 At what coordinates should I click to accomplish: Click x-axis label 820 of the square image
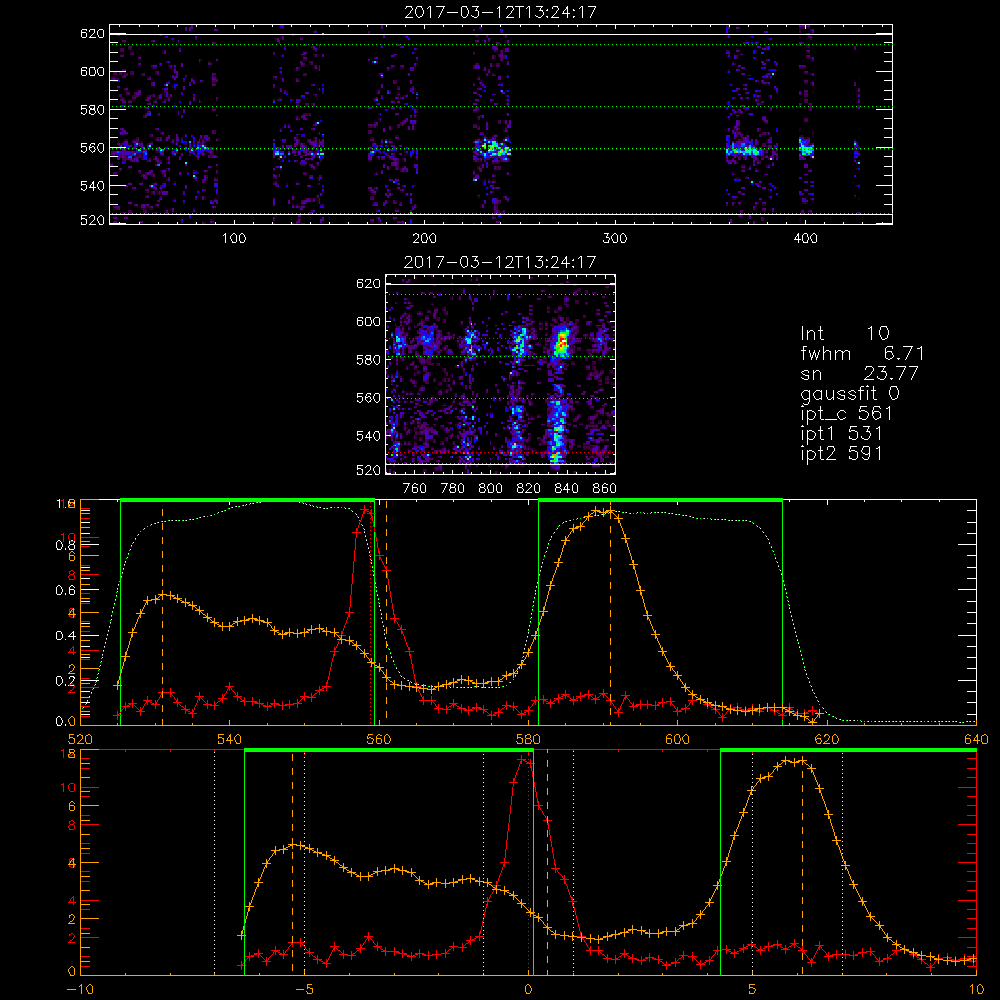529,489
